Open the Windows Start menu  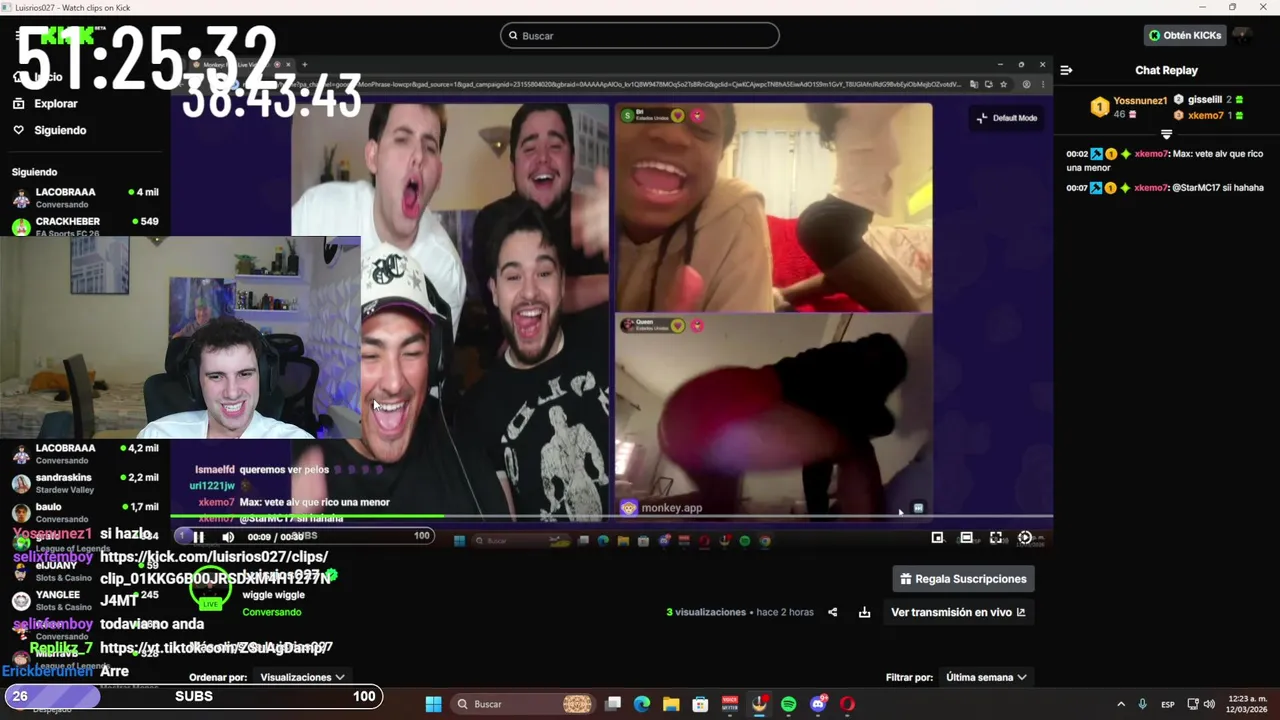click(x=433, y=704)
